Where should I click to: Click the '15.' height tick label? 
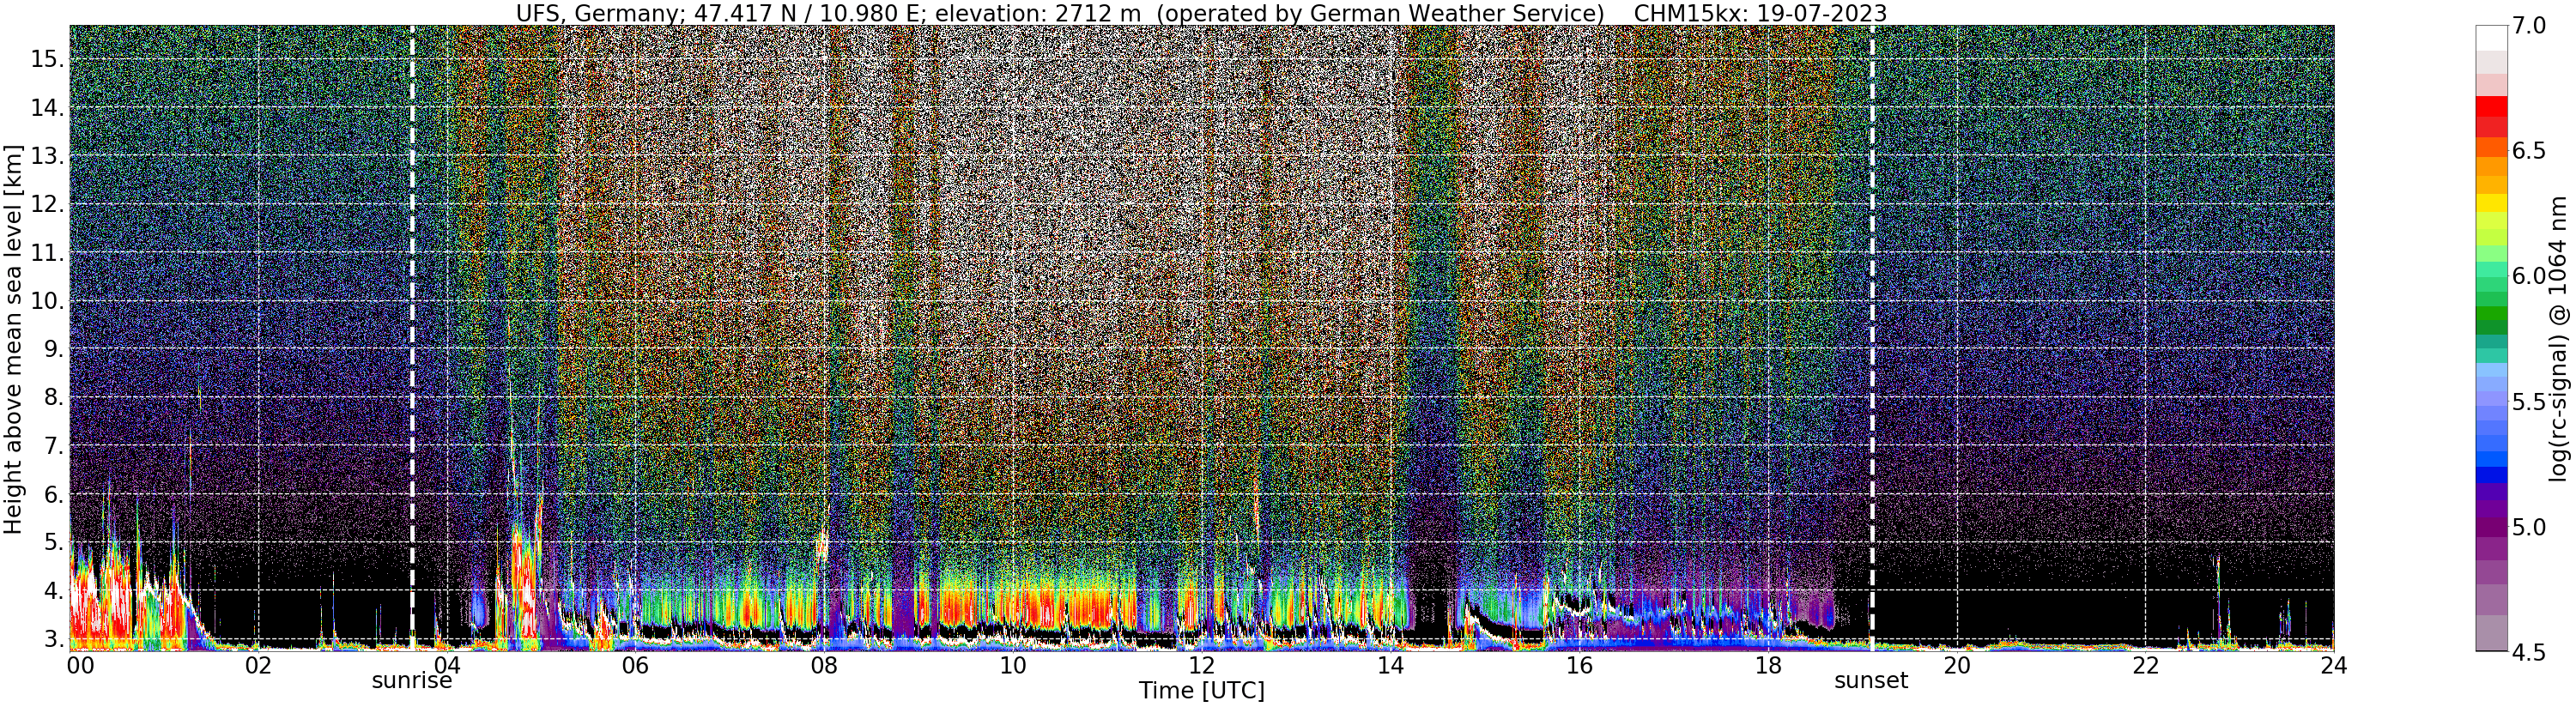tap(47, 59)
